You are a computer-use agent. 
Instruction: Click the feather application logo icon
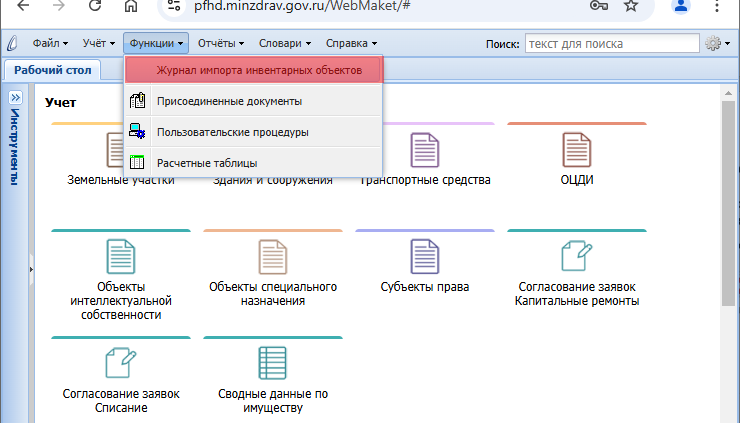coord(13,43)
